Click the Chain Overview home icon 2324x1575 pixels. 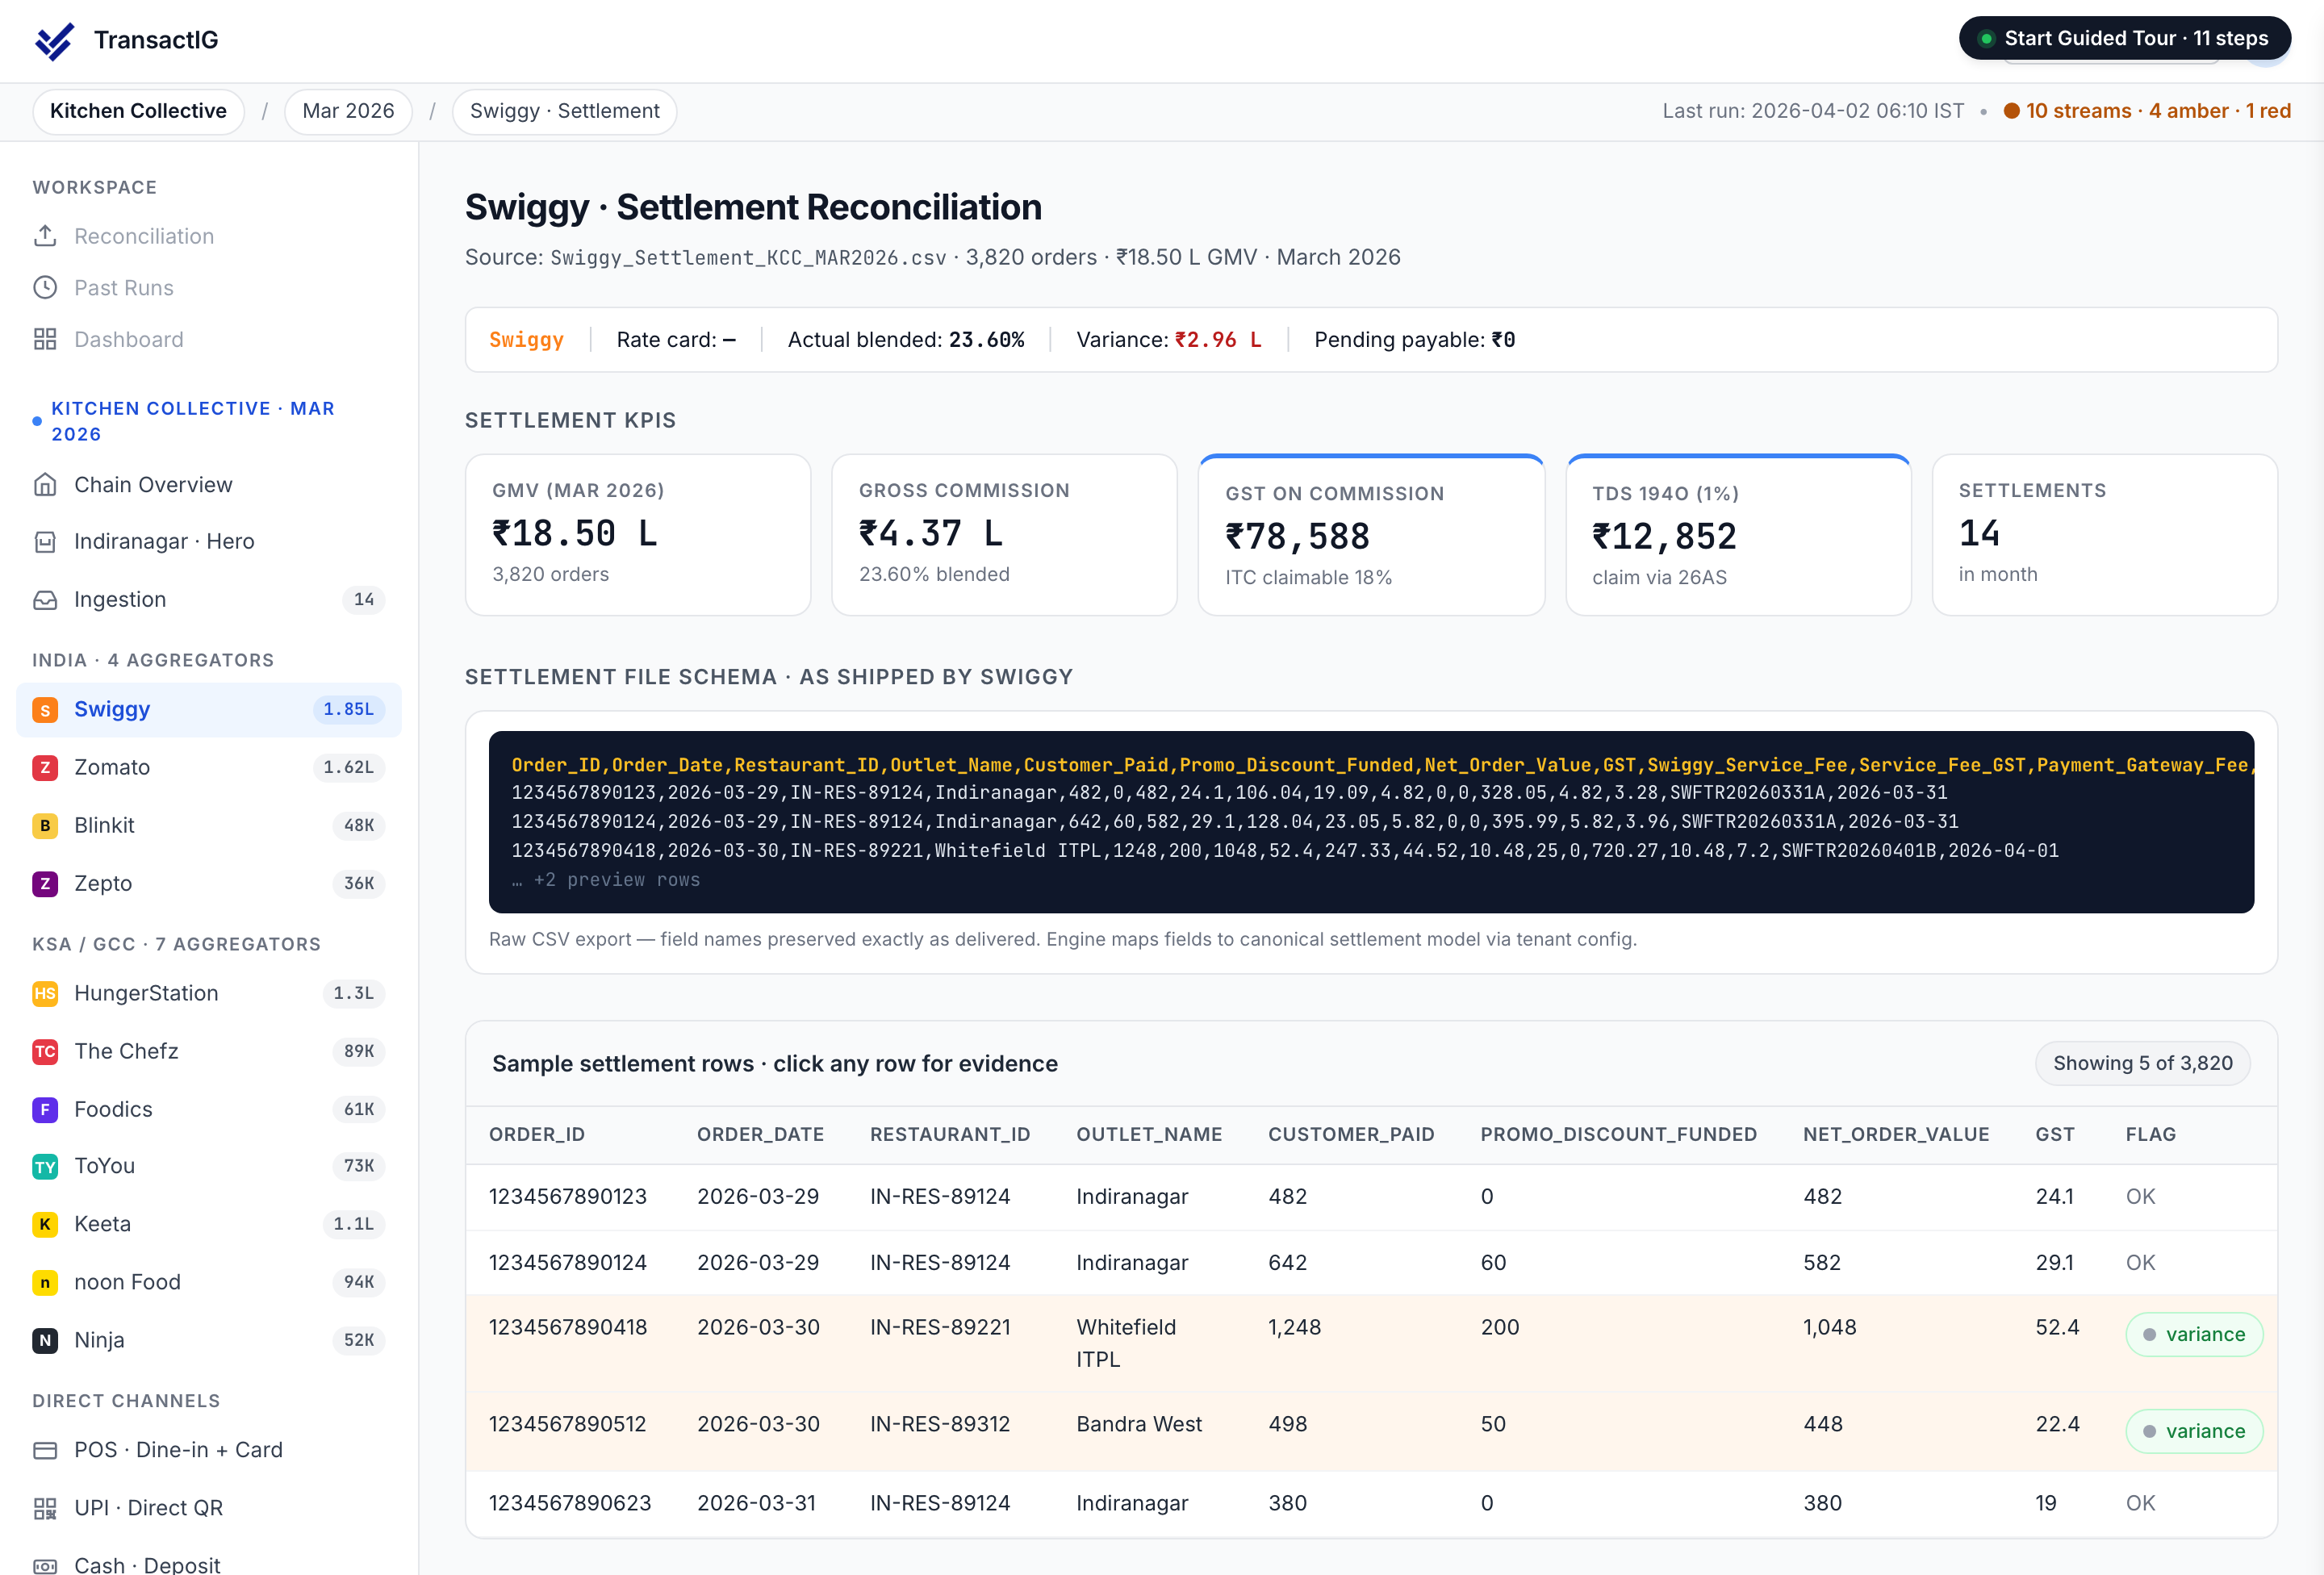tap(45, 485)
